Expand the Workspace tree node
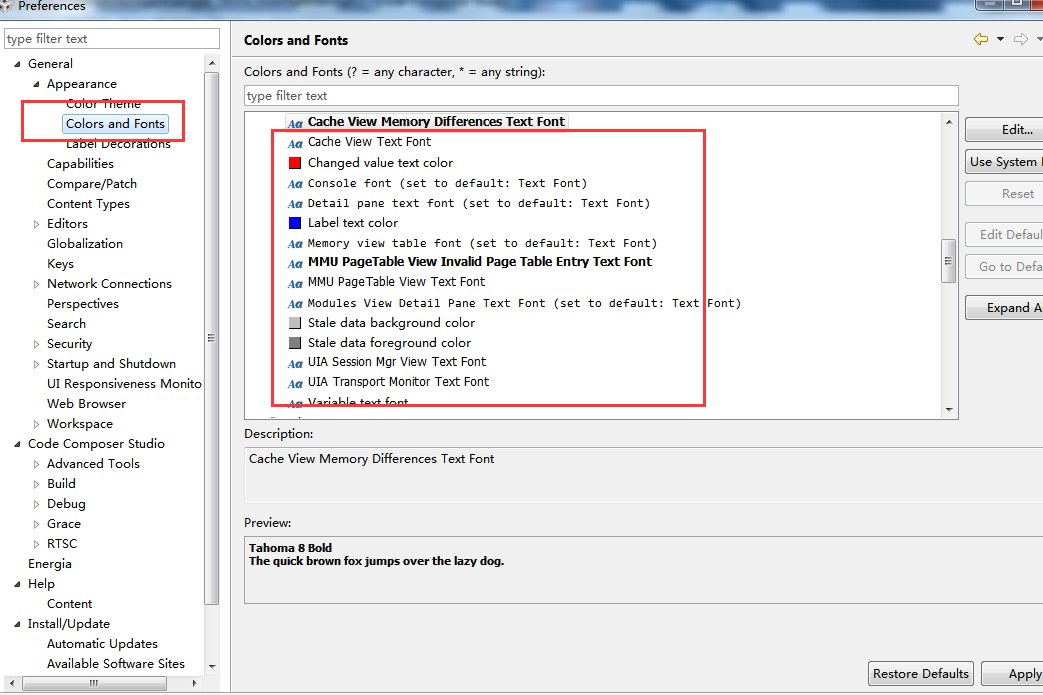The height and width of the screenshot is (695, 1043). point(37,424)
